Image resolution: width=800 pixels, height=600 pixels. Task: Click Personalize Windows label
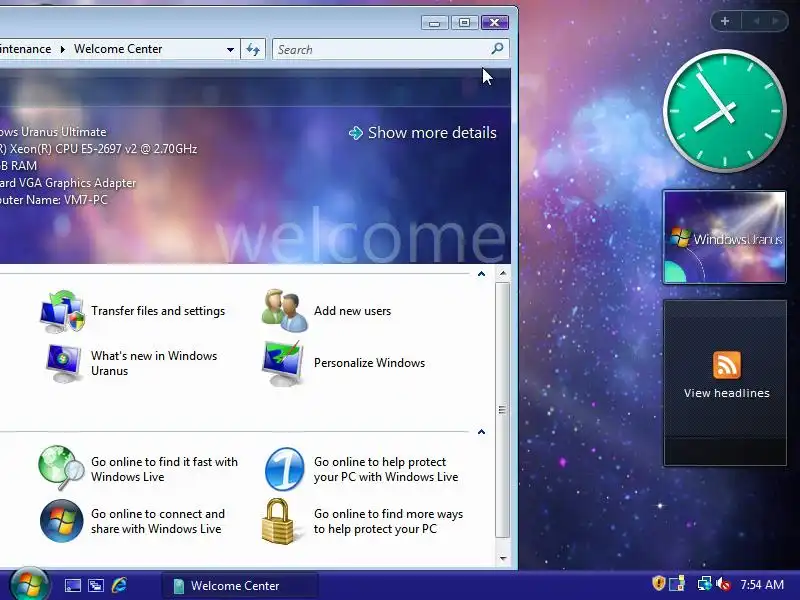[x=369, y=363]
